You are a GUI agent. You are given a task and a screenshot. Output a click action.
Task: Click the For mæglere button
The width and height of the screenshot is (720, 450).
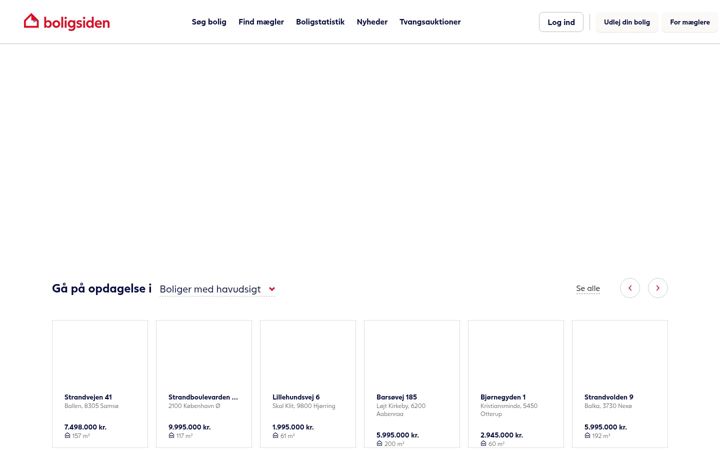(x=690, y=22)
